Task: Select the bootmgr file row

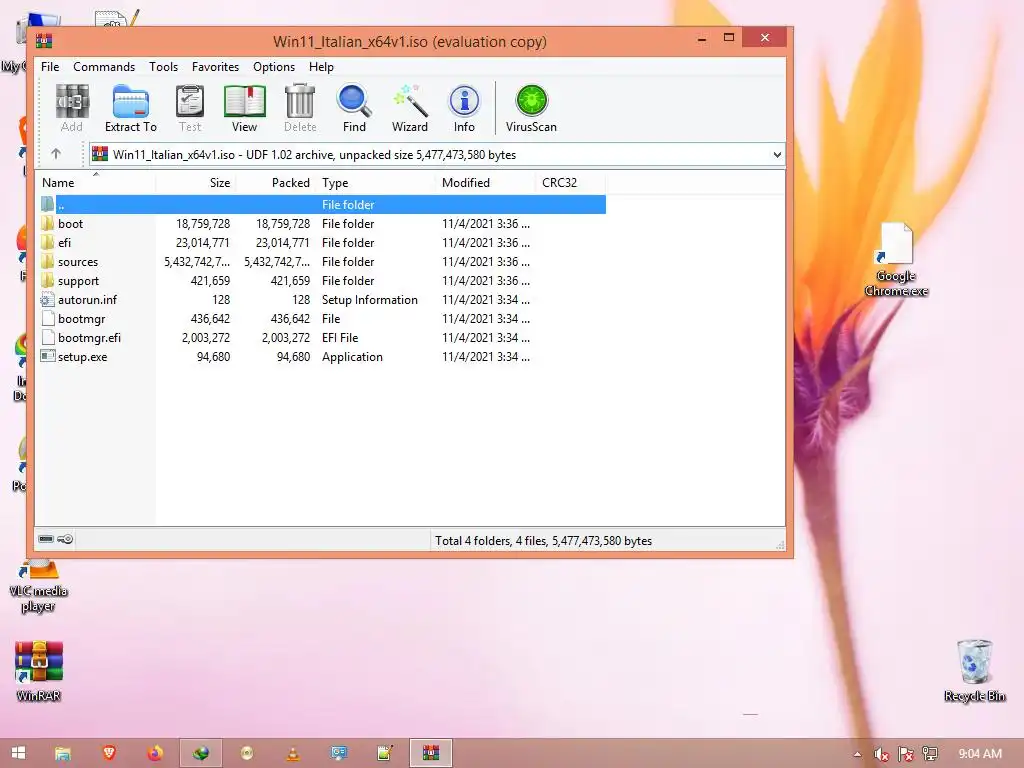Action: 322,319
